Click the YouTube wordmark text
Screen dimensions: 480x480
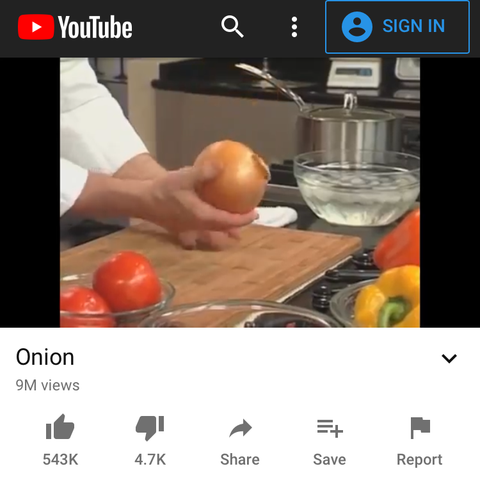click(95, 27)
